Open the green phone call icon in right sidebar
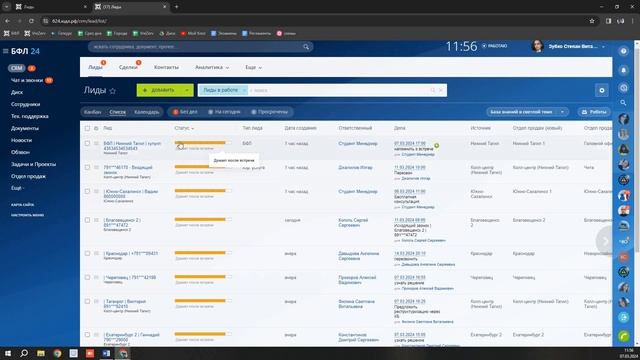Viewport: 640px width, 360px height. click(623, 336)
